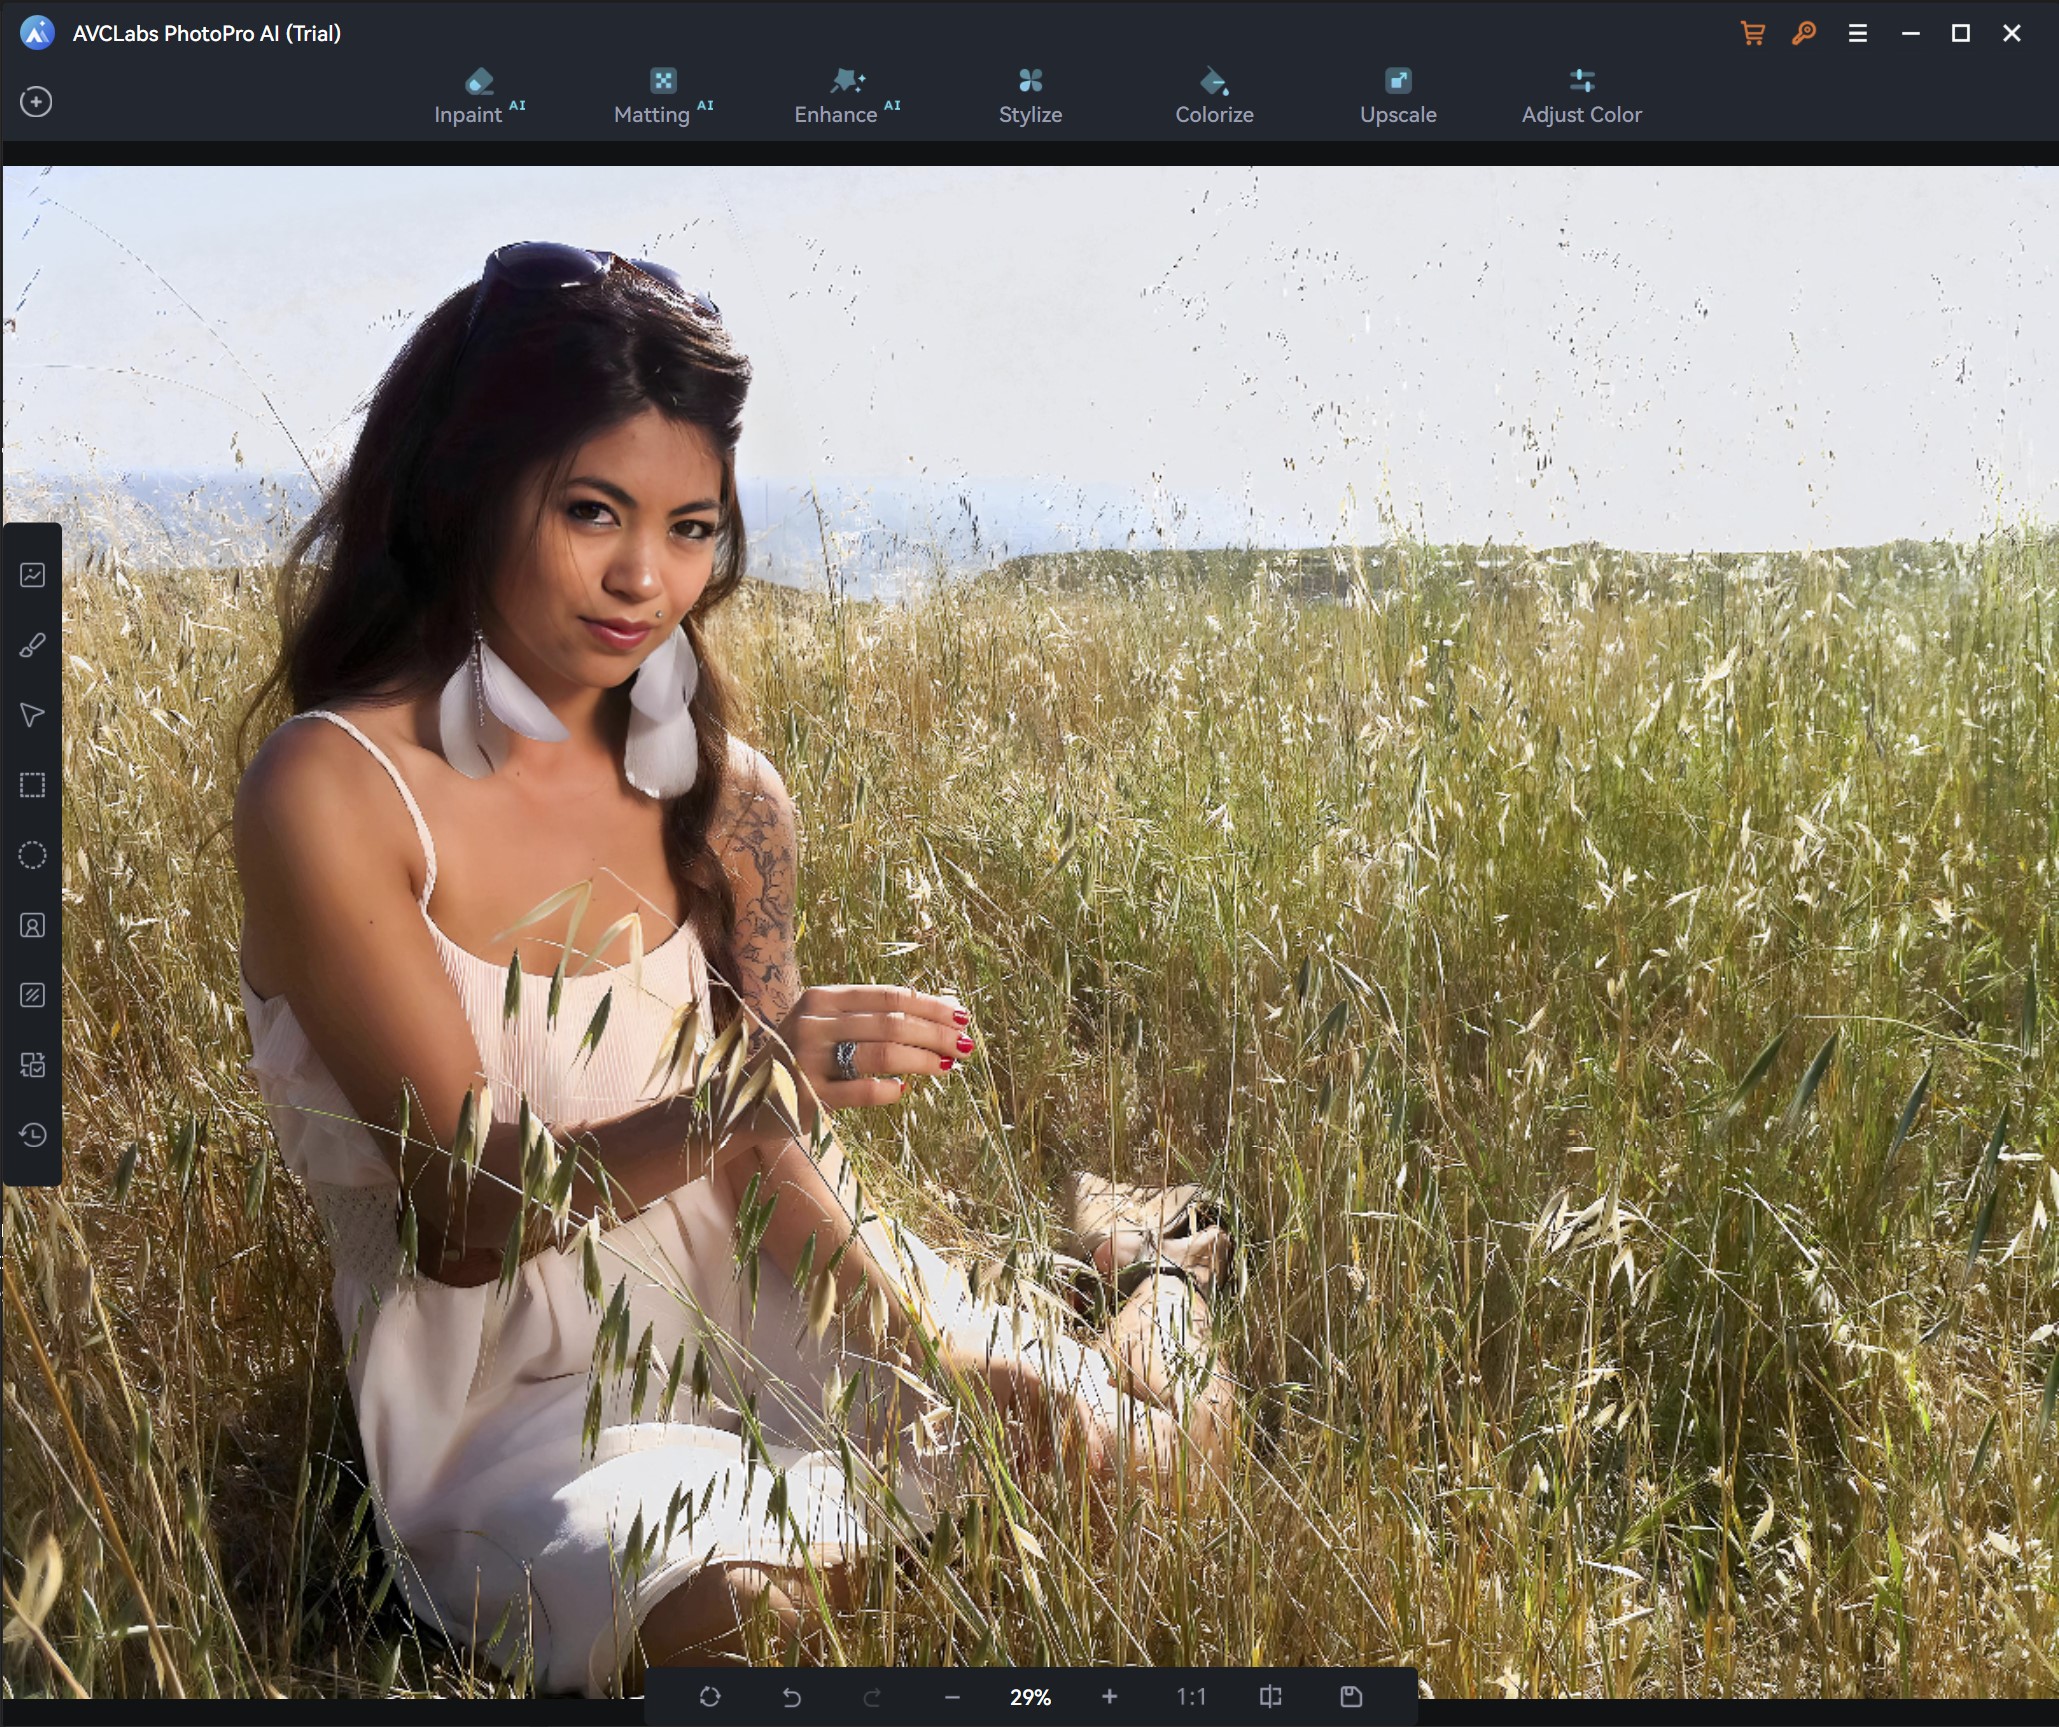Select the Brush tool in the sidebar
Image resolution: width=2059 pixels, height=1727 pixels.
pos(32,644)
